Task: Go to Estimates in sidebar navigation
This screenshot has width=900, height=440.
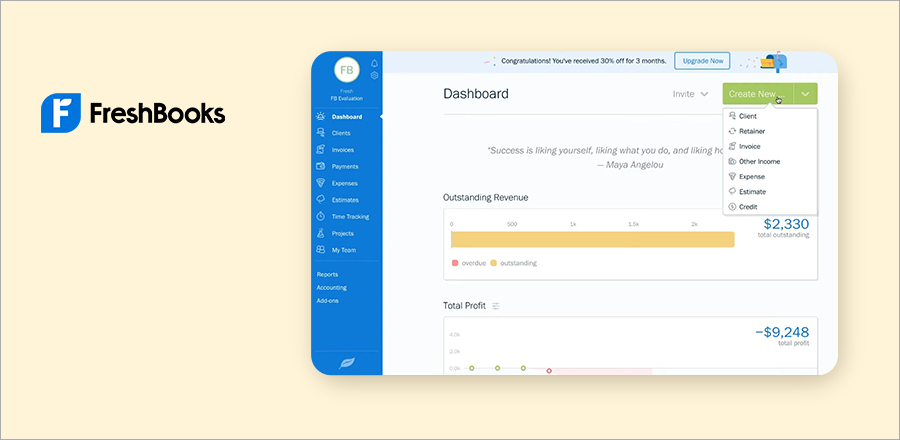Action: coord(345,200)
